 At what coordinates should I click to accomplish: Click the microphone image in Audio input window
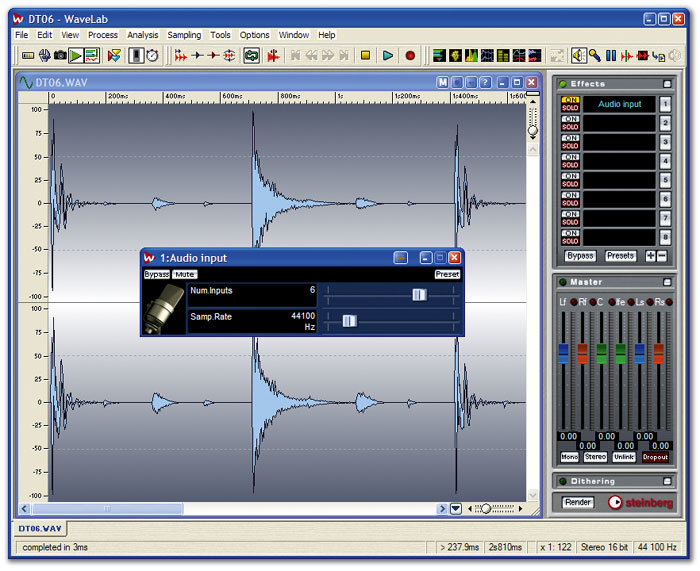(x=163, y=308)
